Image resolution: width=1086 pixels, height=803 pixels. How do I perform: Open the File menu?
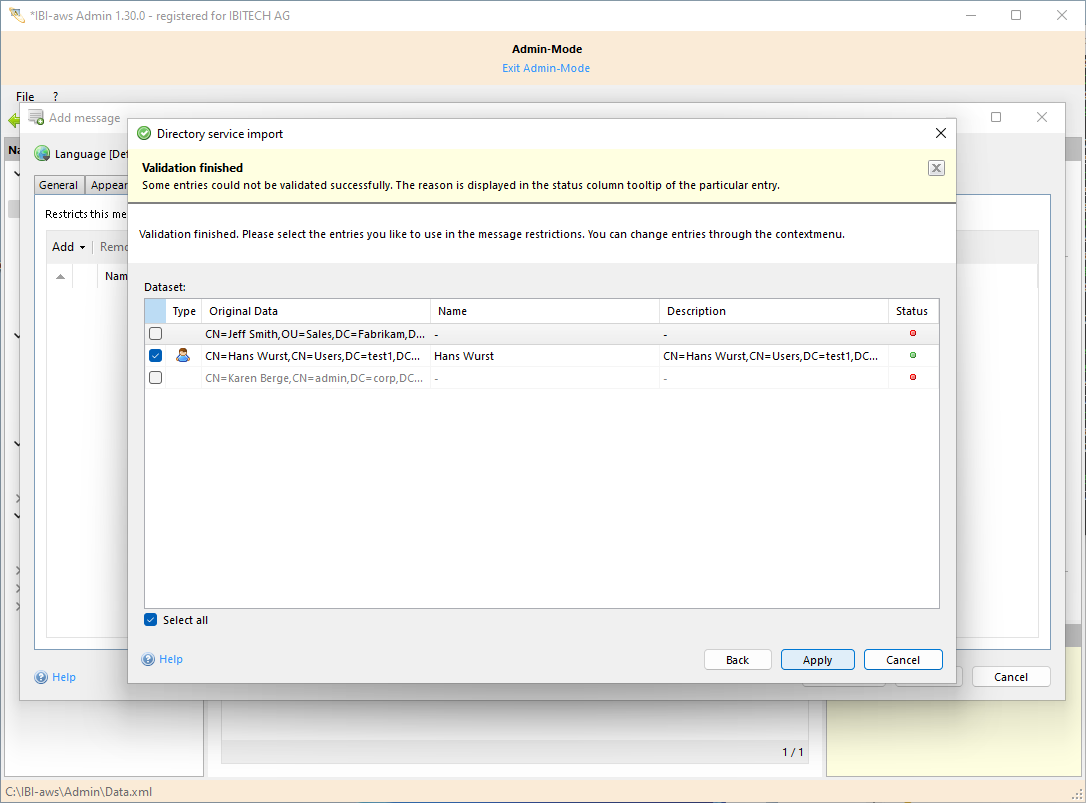25,97
